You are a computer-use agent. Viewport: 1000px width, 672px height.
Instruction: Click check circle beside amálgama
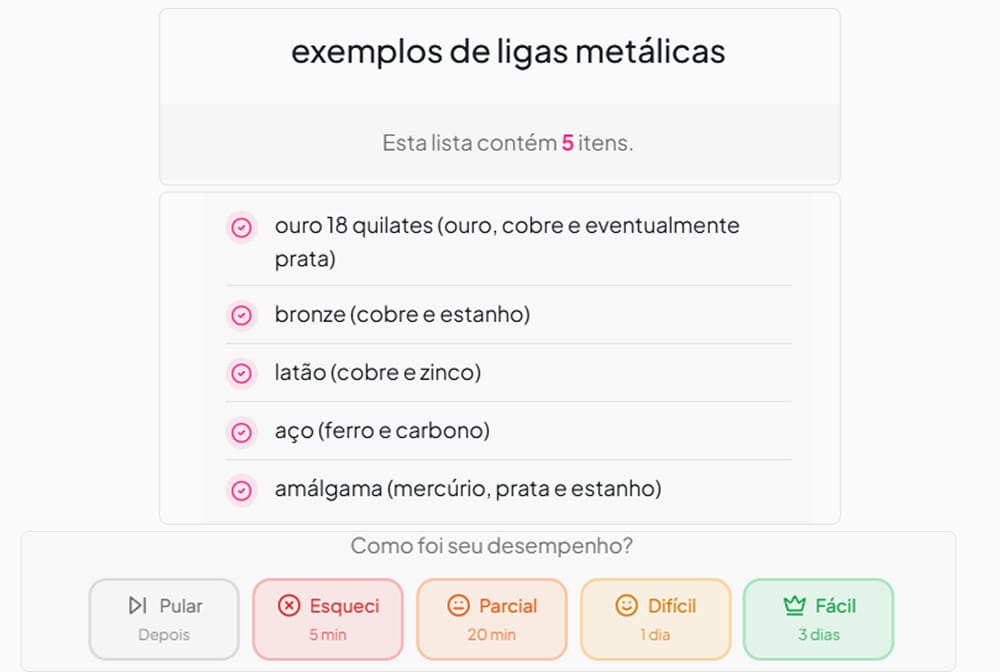pos(241,491)
